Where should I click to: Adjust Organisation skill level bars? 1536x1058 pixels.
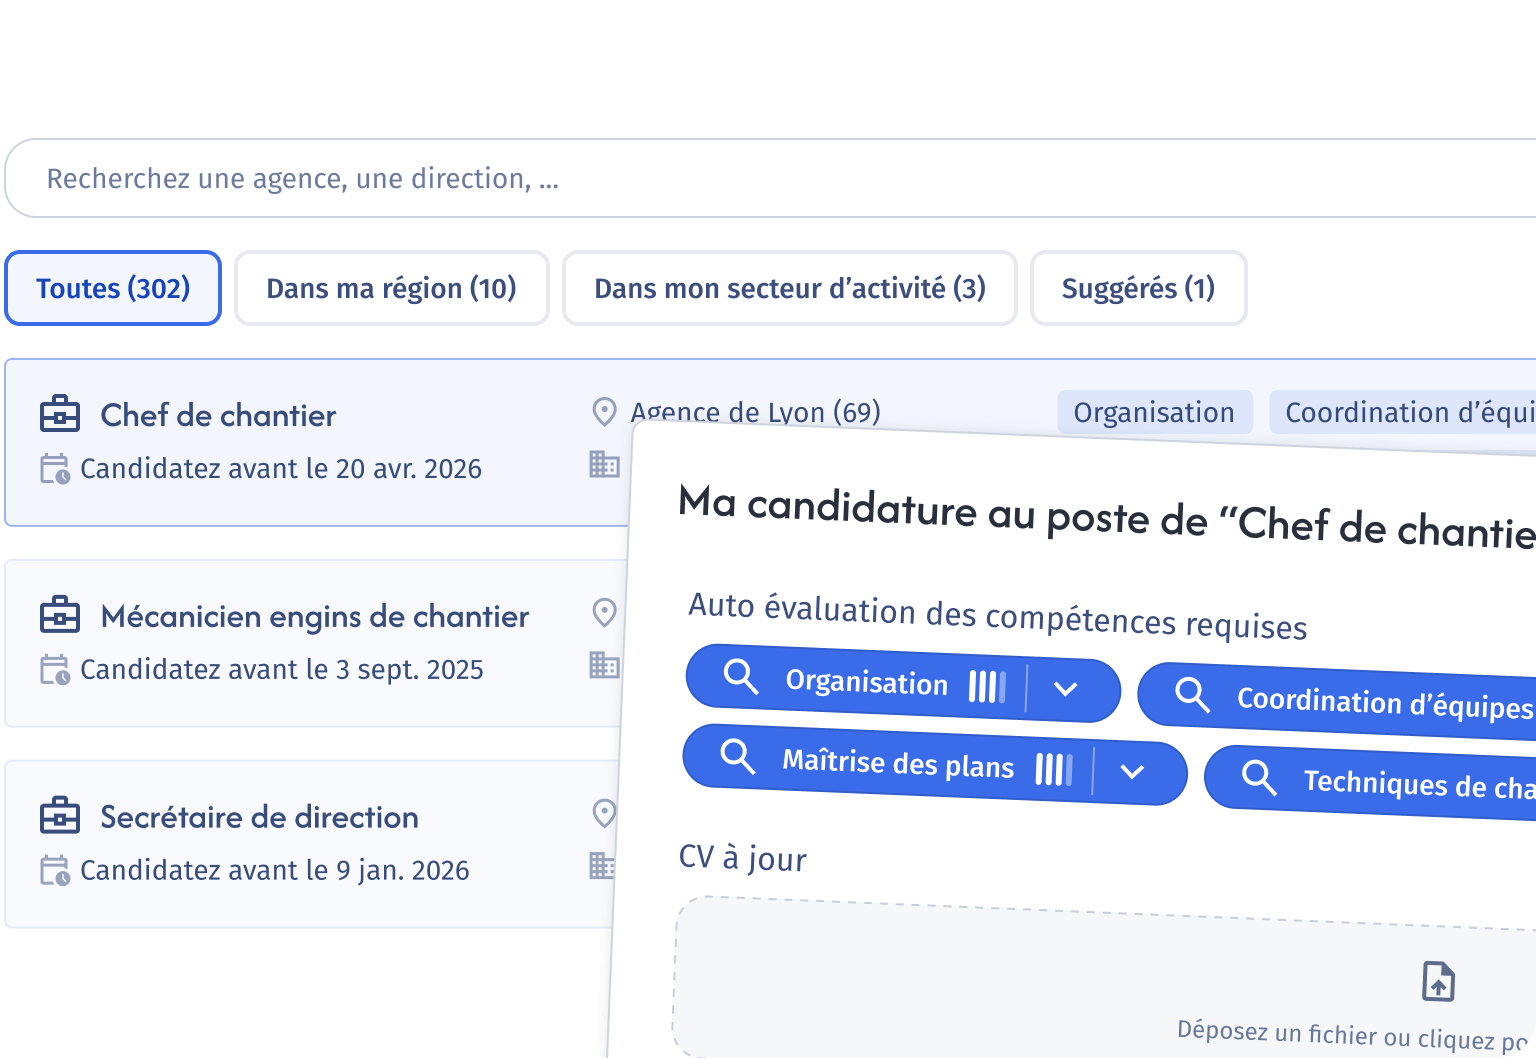988,687
